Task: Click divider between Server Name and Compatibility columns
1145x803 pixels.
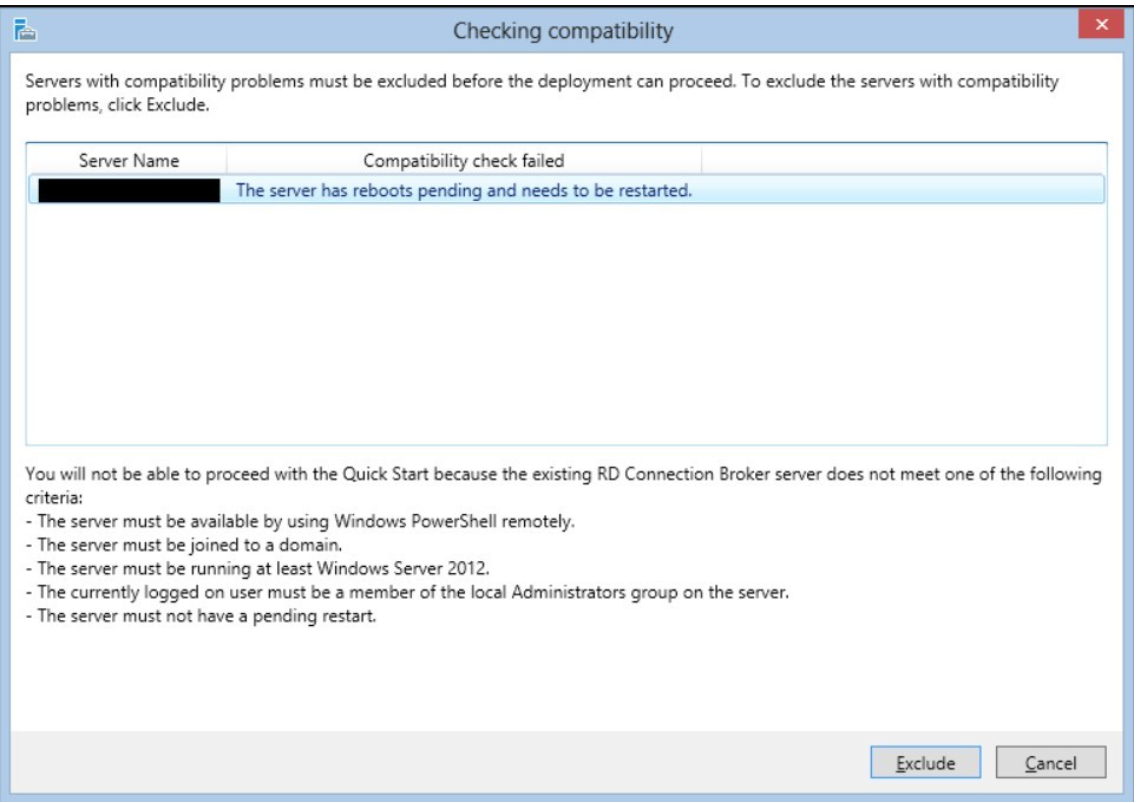Action: click(226, 160)
